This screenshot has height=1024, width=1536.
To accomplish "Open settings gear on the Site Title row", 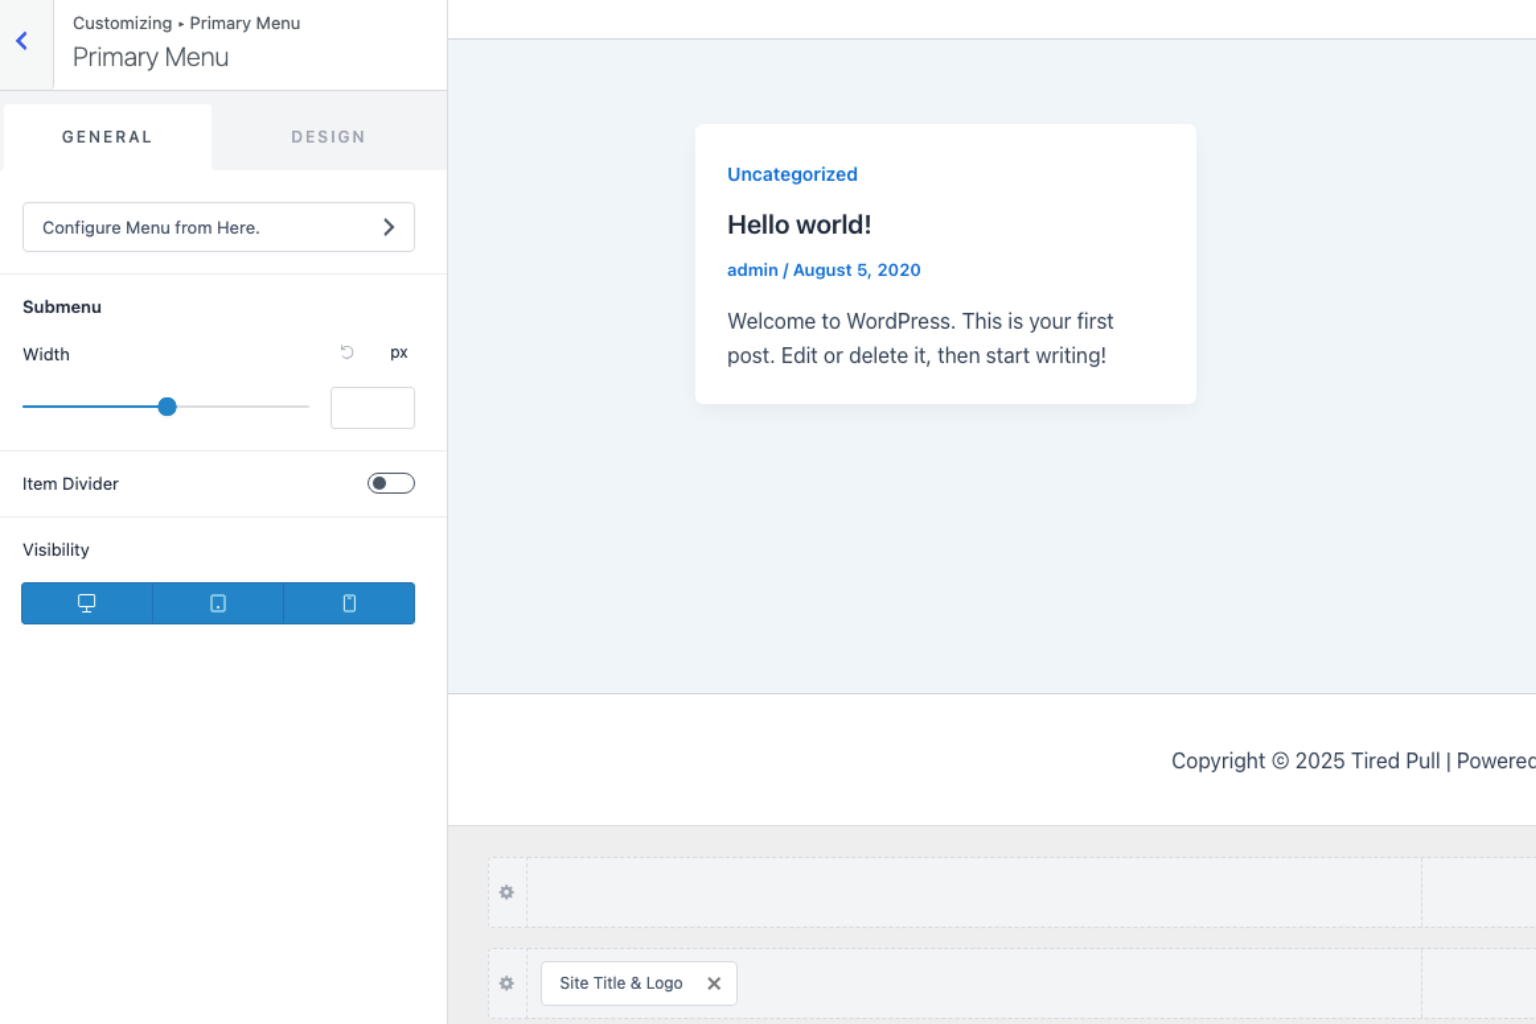I will [506, 983].
